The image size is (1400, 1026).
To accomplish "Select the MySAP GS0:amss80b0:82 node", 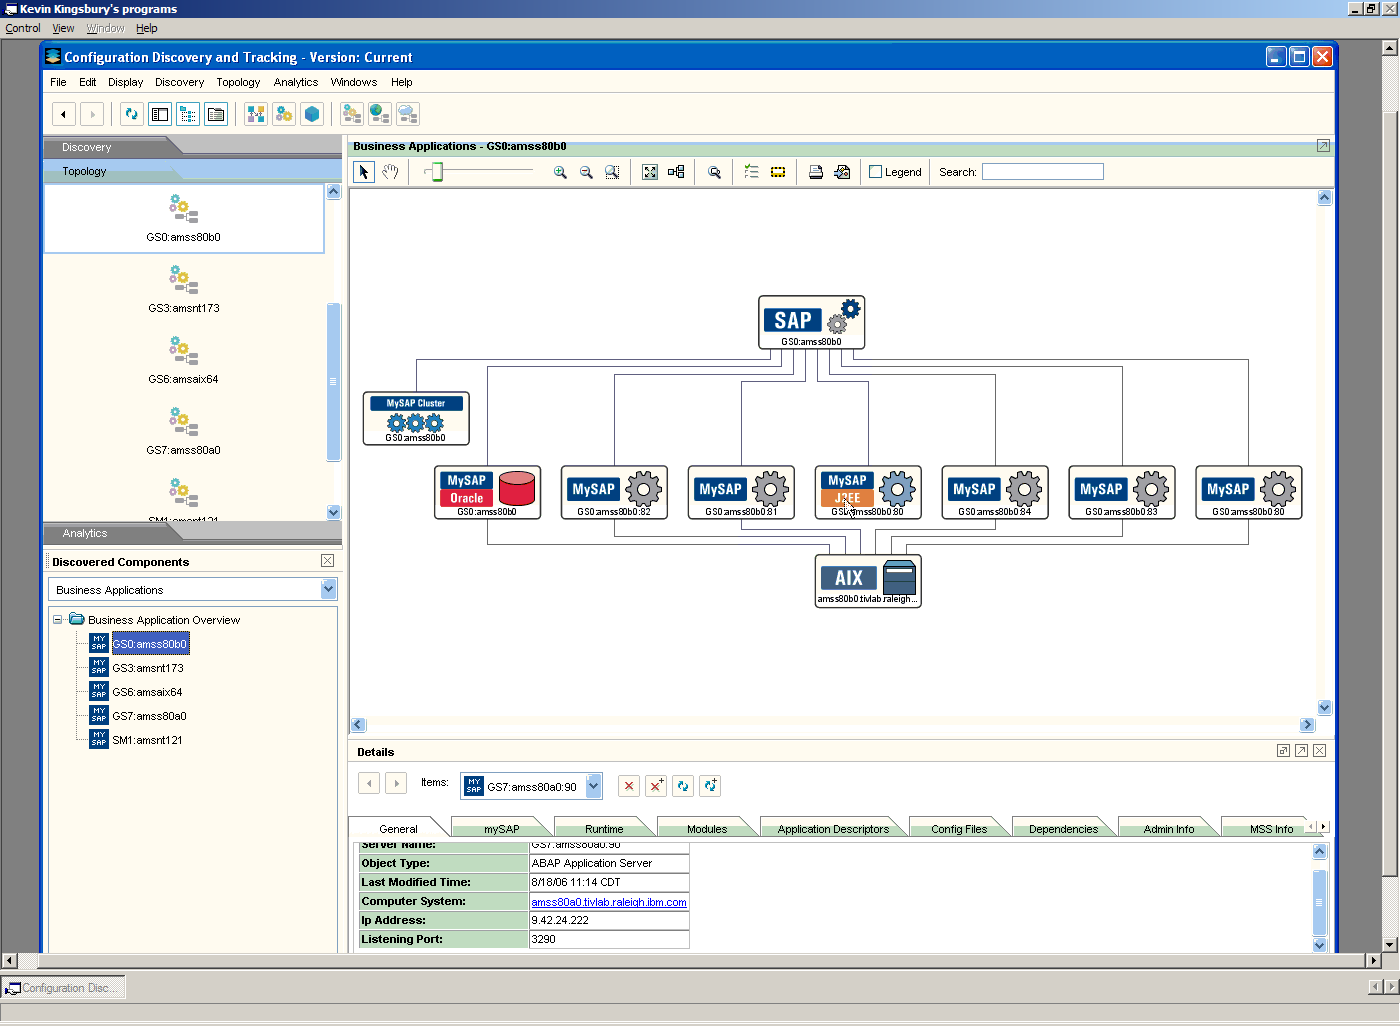I will click(x=614, y=492).
